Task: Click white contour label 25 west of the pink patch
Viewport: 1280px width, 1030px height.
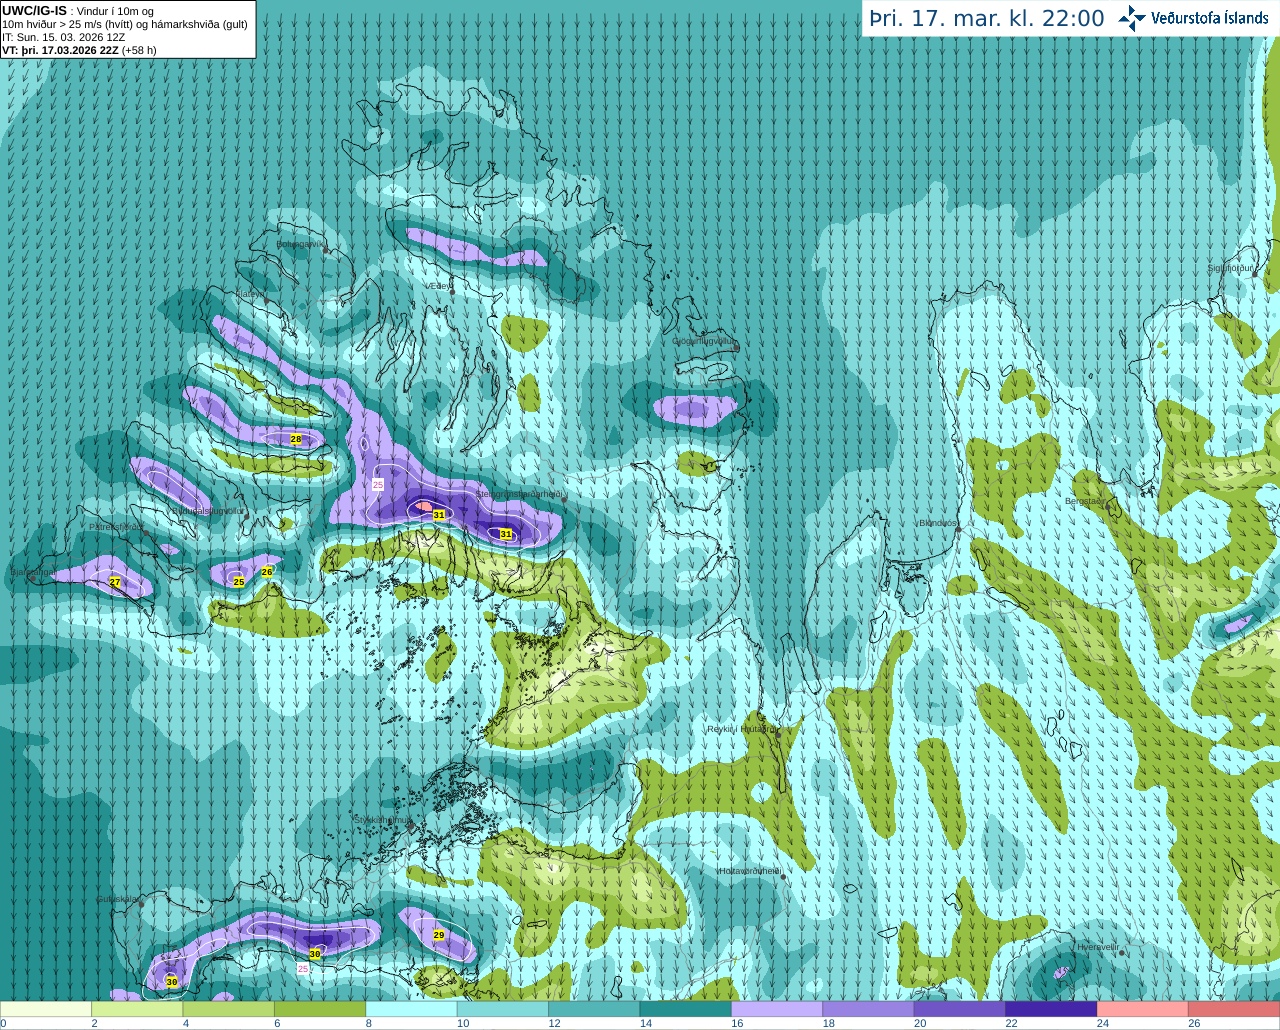Action: coord(378,484)
